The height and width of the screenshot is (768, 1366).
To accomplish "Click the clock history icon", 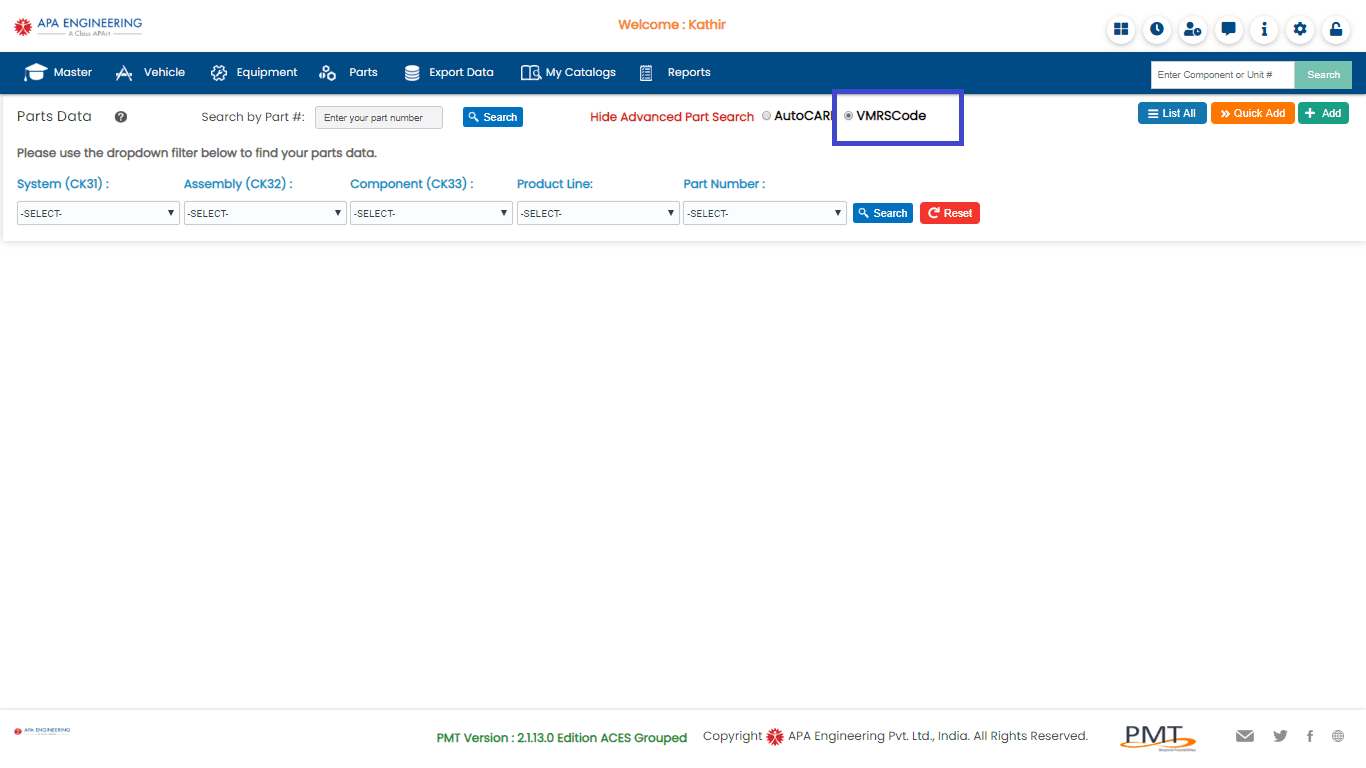I will coord(1157,29).
